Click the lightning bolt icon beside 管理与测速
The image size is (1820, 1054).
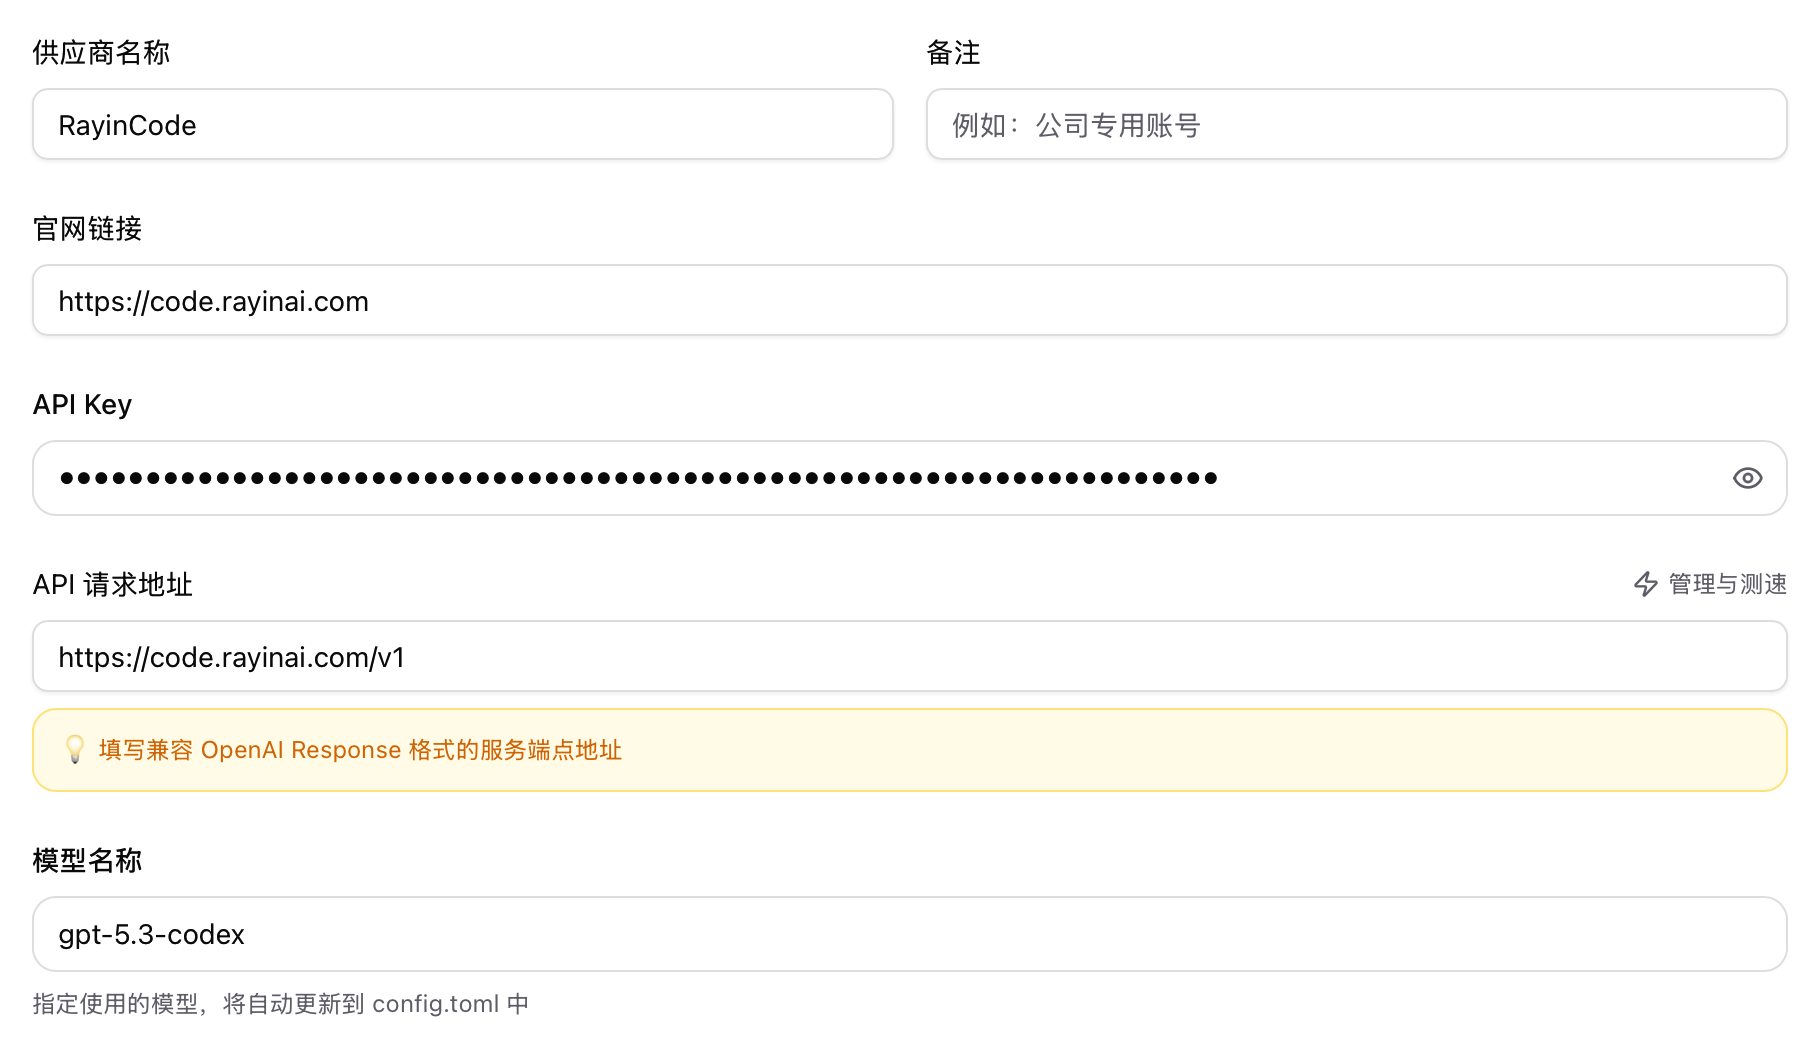[1646, 585]
